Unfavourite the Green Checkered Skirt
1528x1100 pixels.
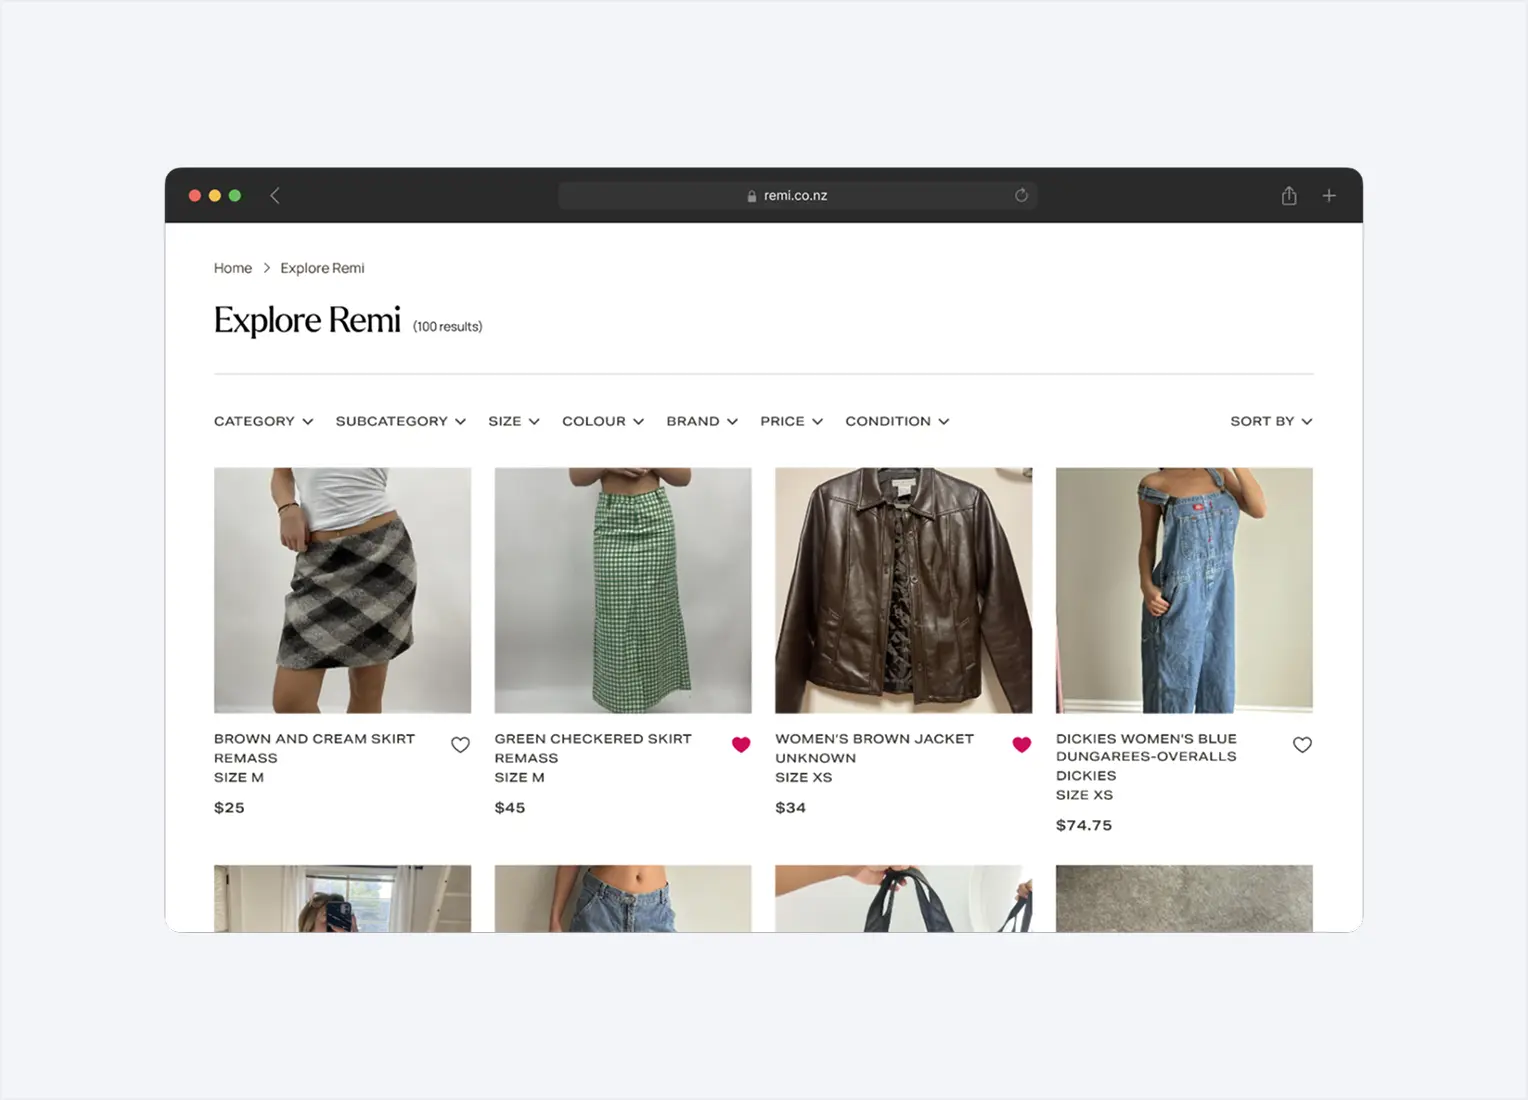coord(741,745)
